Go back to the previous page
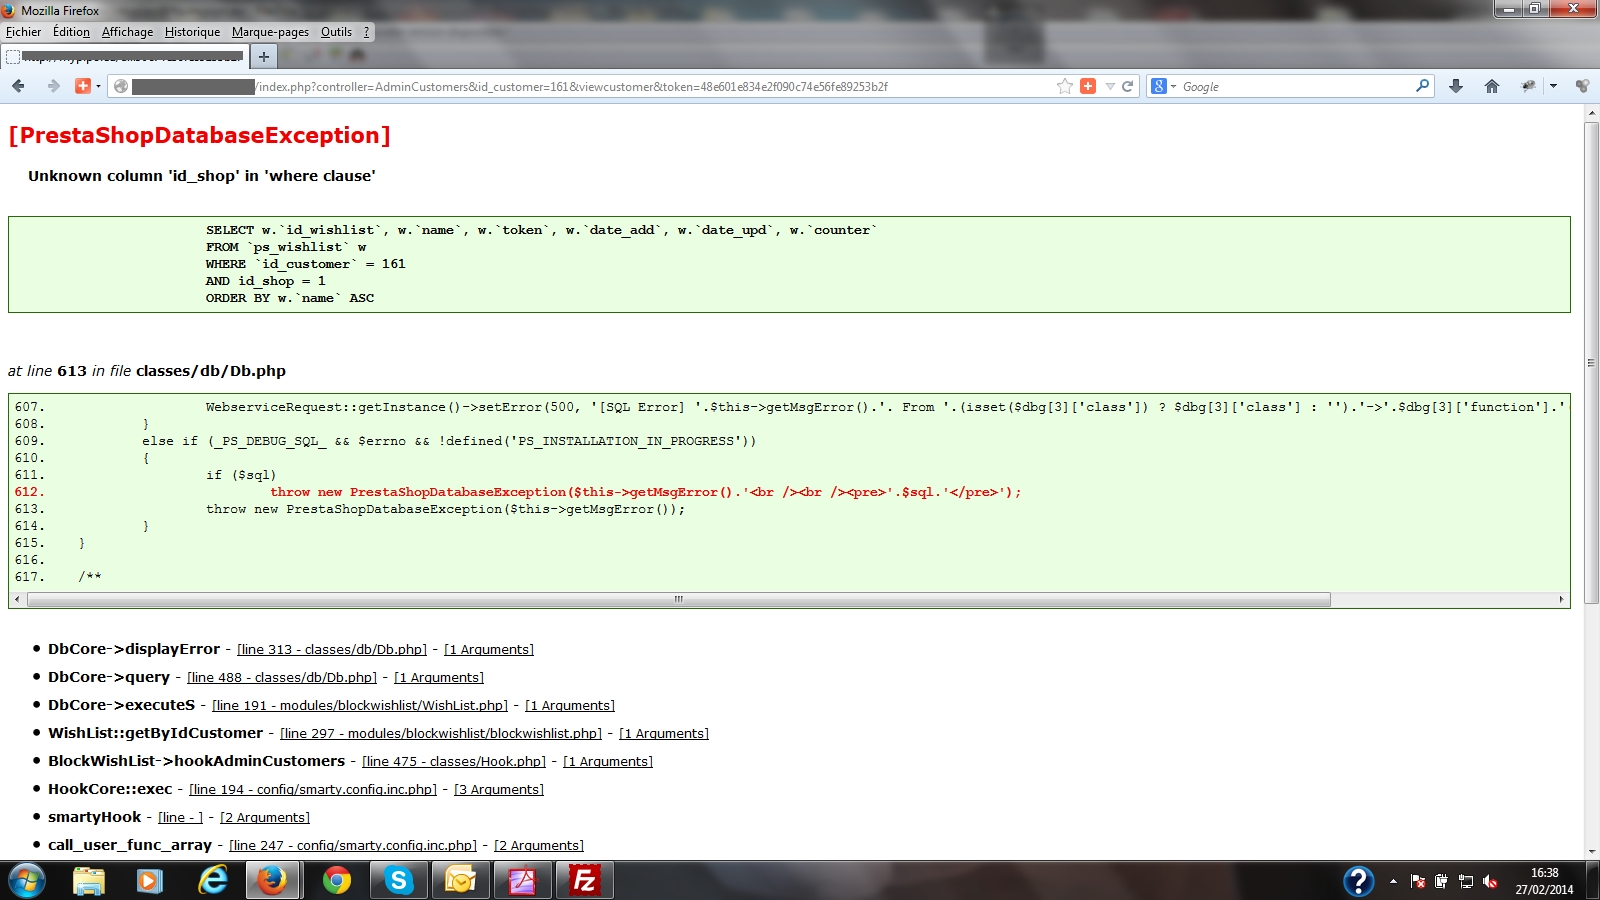Image resolution: width=1600 pixels, height=900 pixels. coord(18,86)
